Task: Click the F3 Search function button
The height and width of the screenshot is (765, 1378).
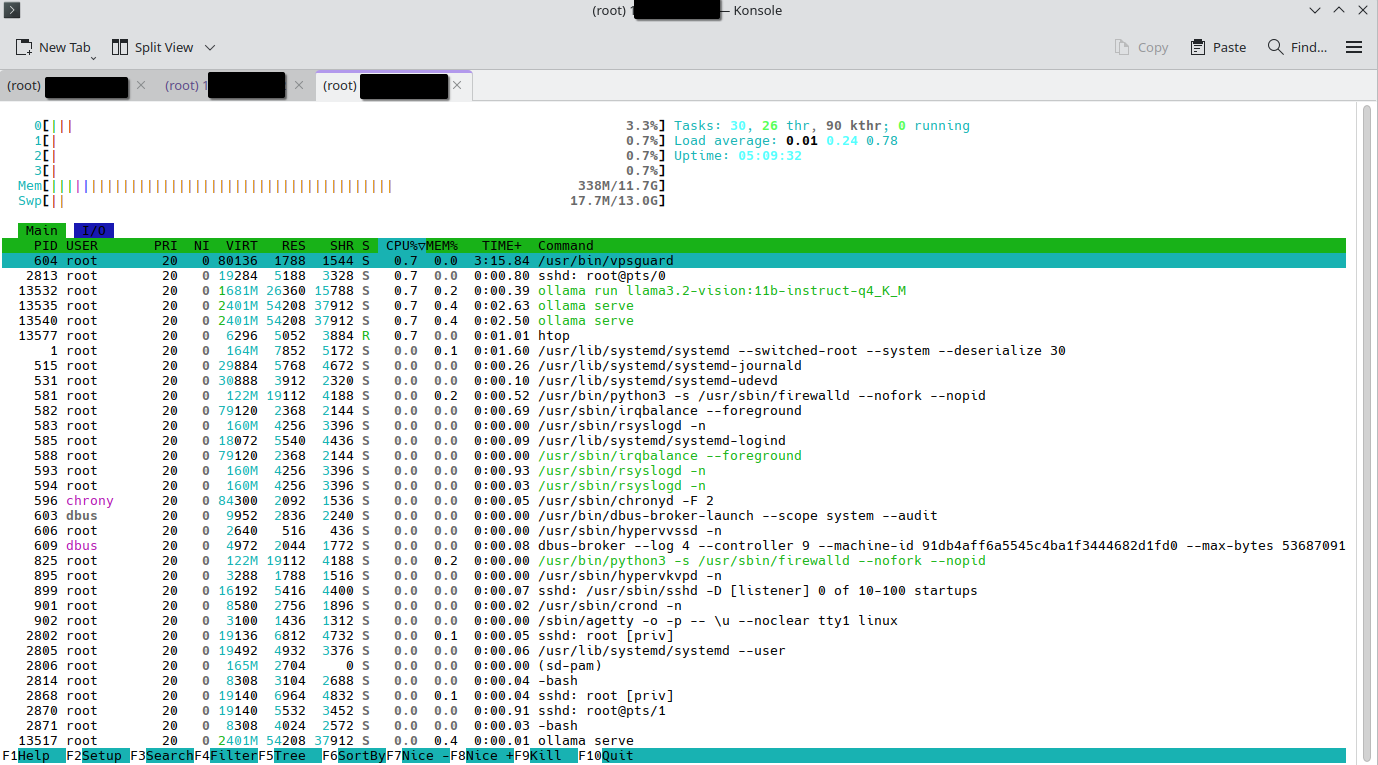Action: 162,756
